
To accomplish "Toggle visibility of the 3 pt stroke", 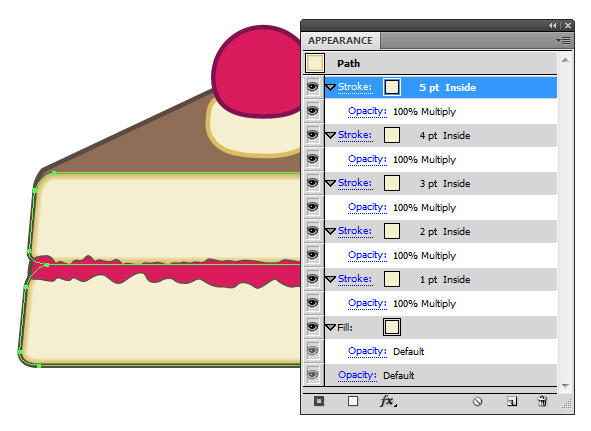I will click(312, 183).
